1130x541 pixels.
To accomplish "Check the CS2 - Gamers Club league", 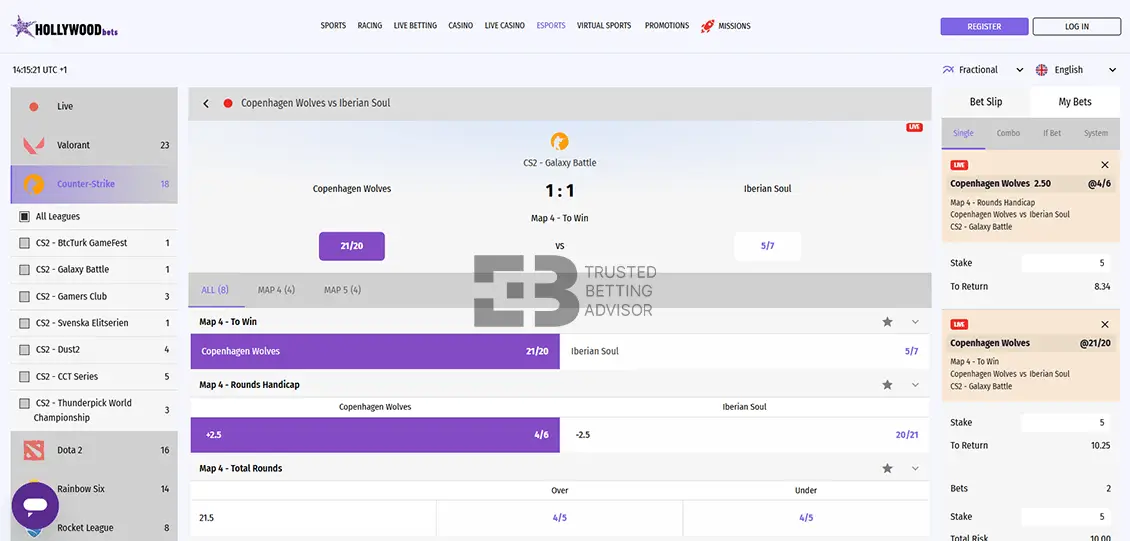I will coord(24,297).
